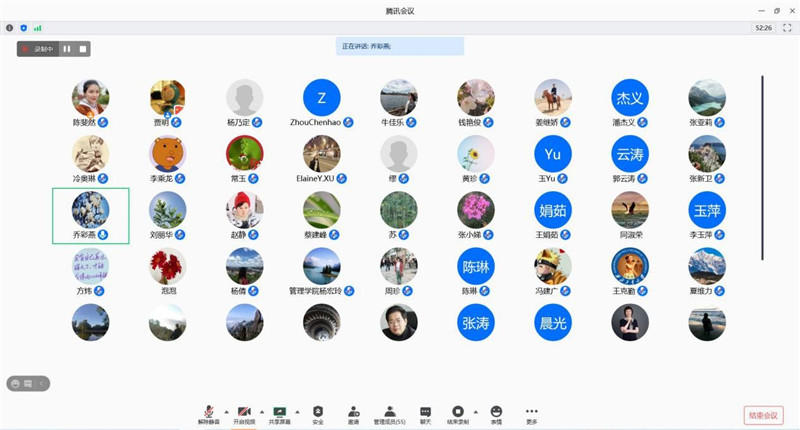
Task: Open the 更多 more options menu
Action: (x=531, y=413)
